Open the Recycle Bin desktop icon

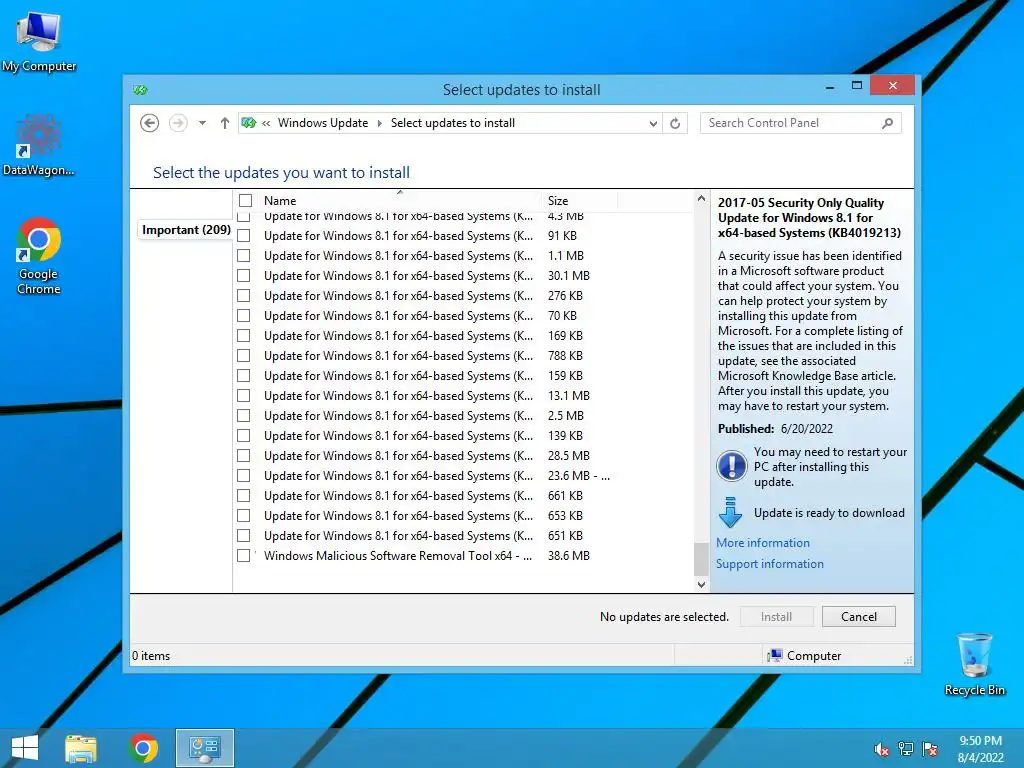point(974,665)
